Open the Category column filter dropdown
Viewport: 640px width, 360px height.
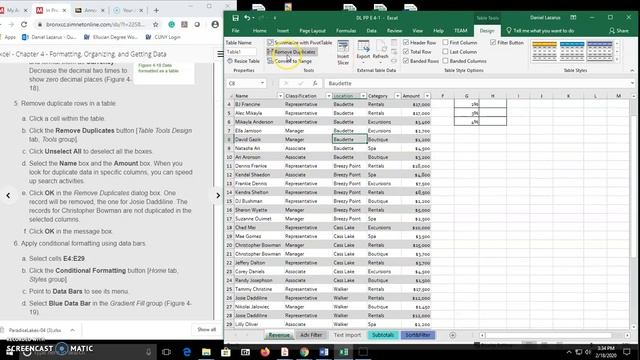[x=397, y=96]
